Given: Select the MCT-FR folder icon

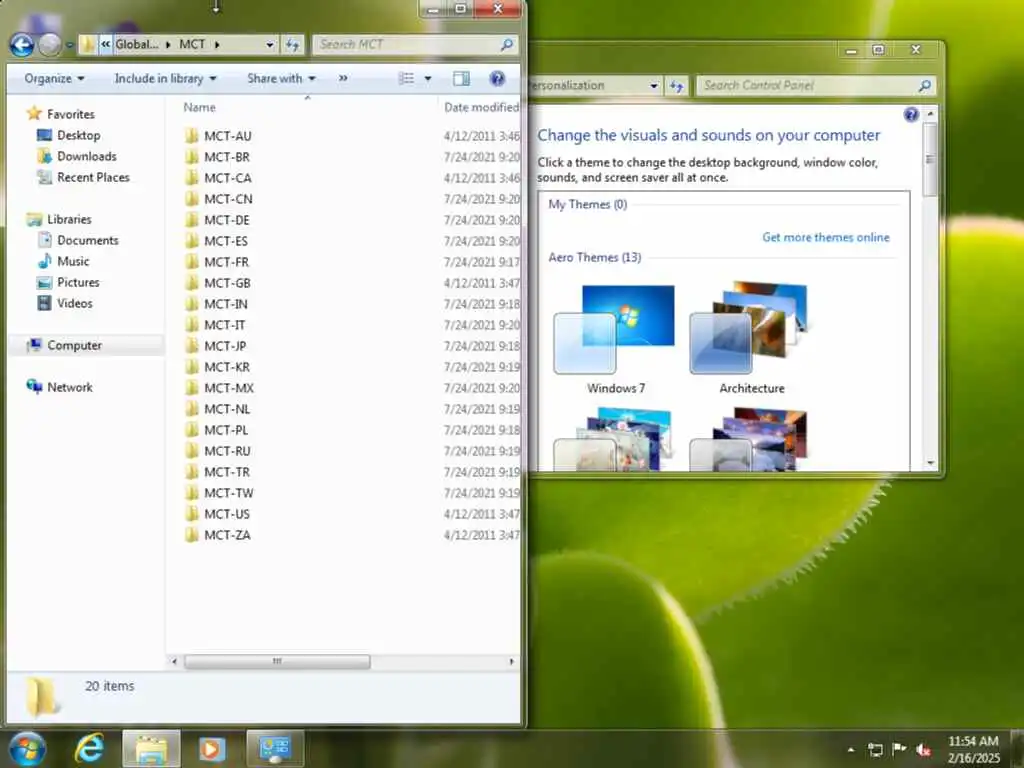Looking at the screenshot, I should point(191,262).
